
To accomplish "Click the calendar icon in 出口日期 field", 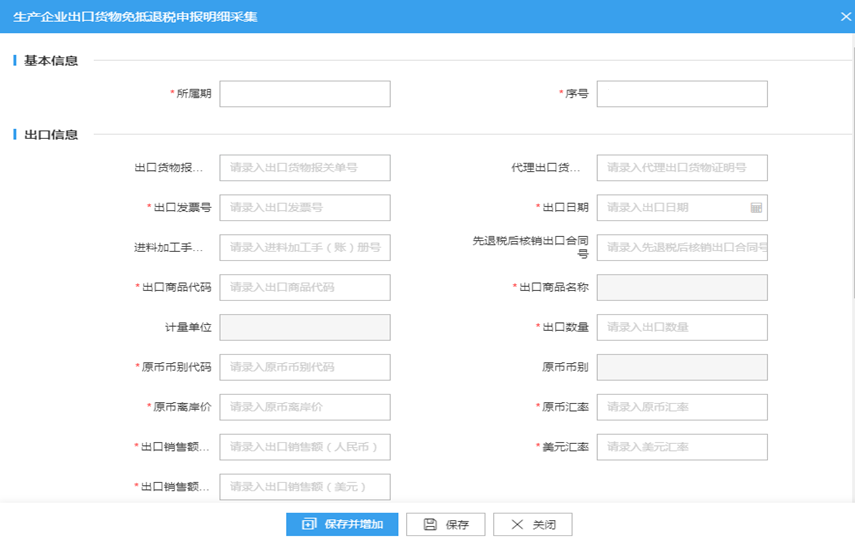I will (756, 208).
